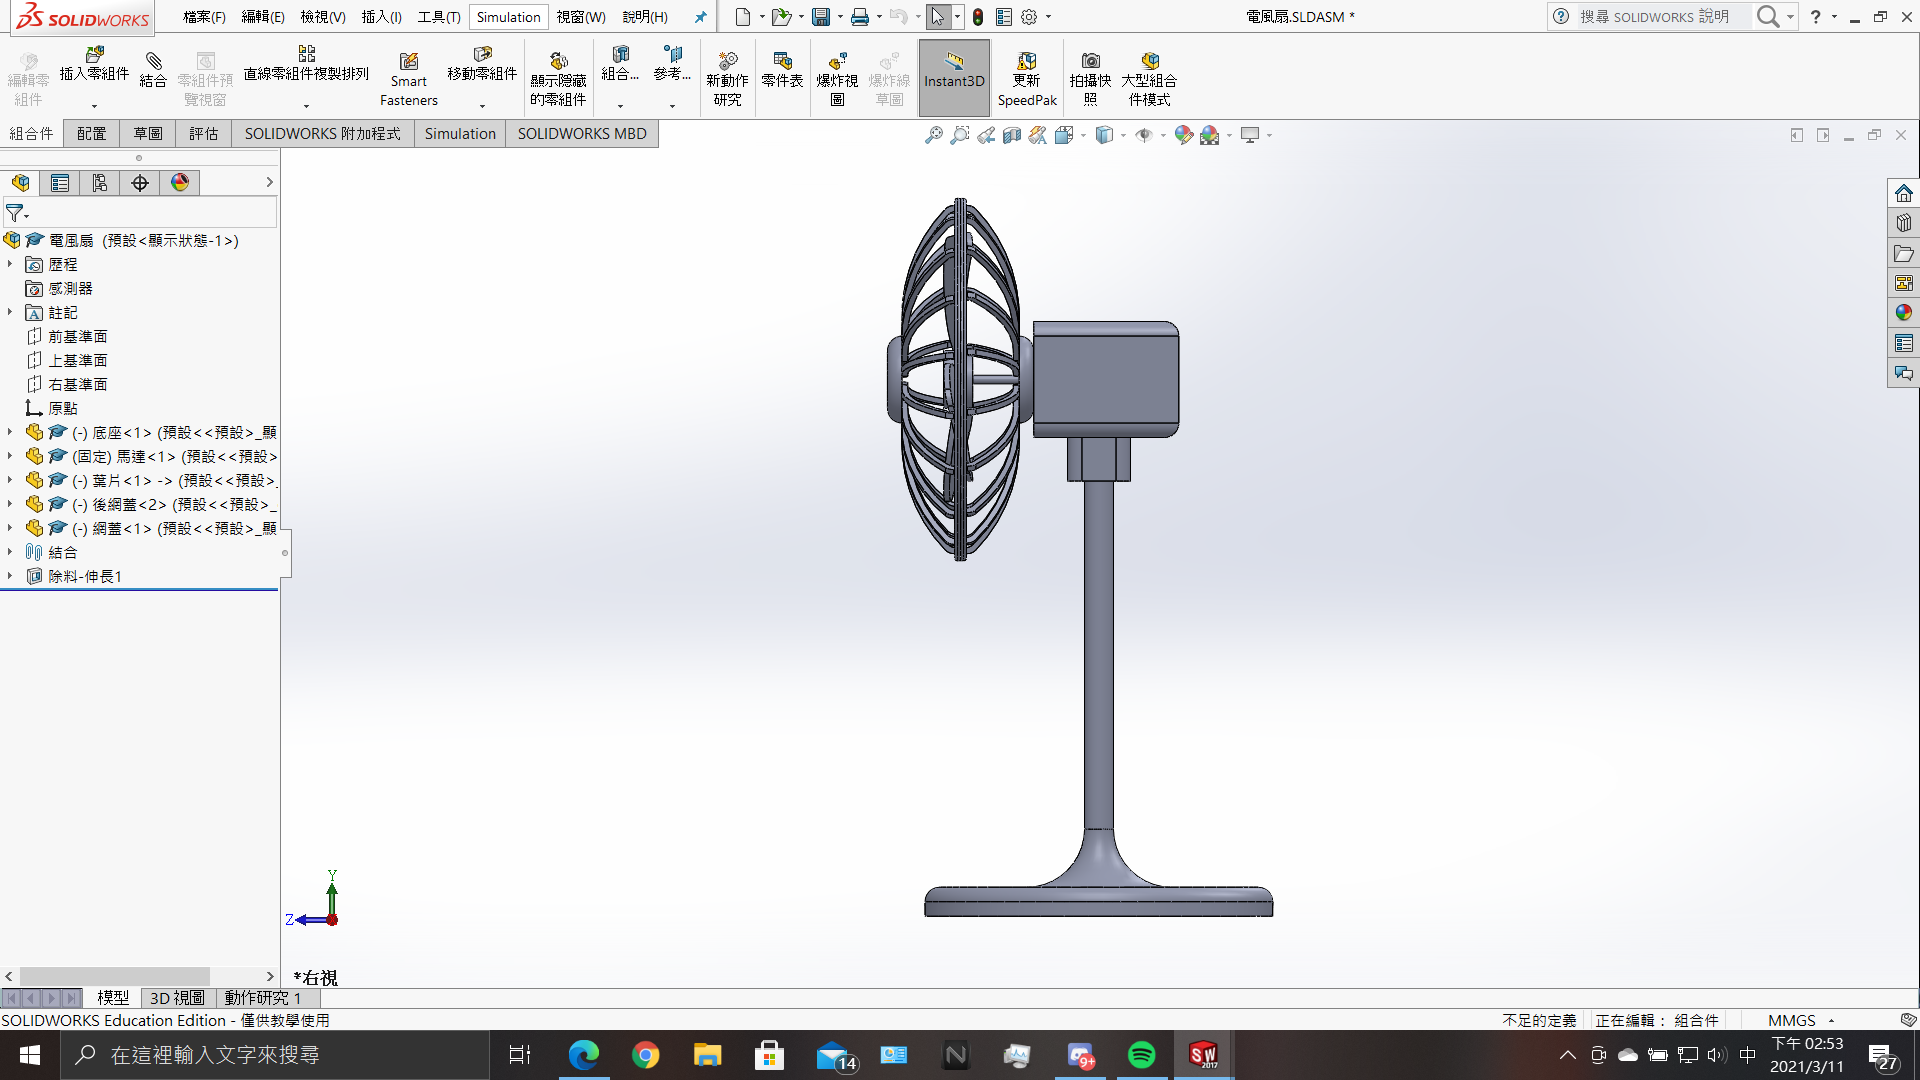Toggle 大型組合件模式 large assembly mode
Viewport: 1920px width, 1080px height.
(1149, 78)
